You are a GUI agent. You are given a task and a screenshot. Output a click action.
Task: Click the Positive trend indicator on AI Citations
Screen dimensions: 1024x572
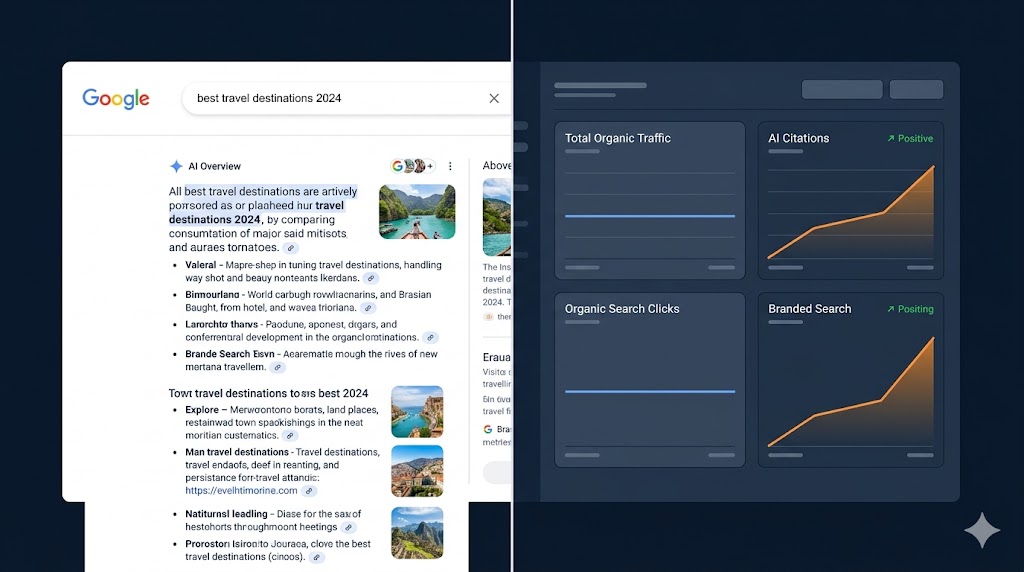(910, 138)
